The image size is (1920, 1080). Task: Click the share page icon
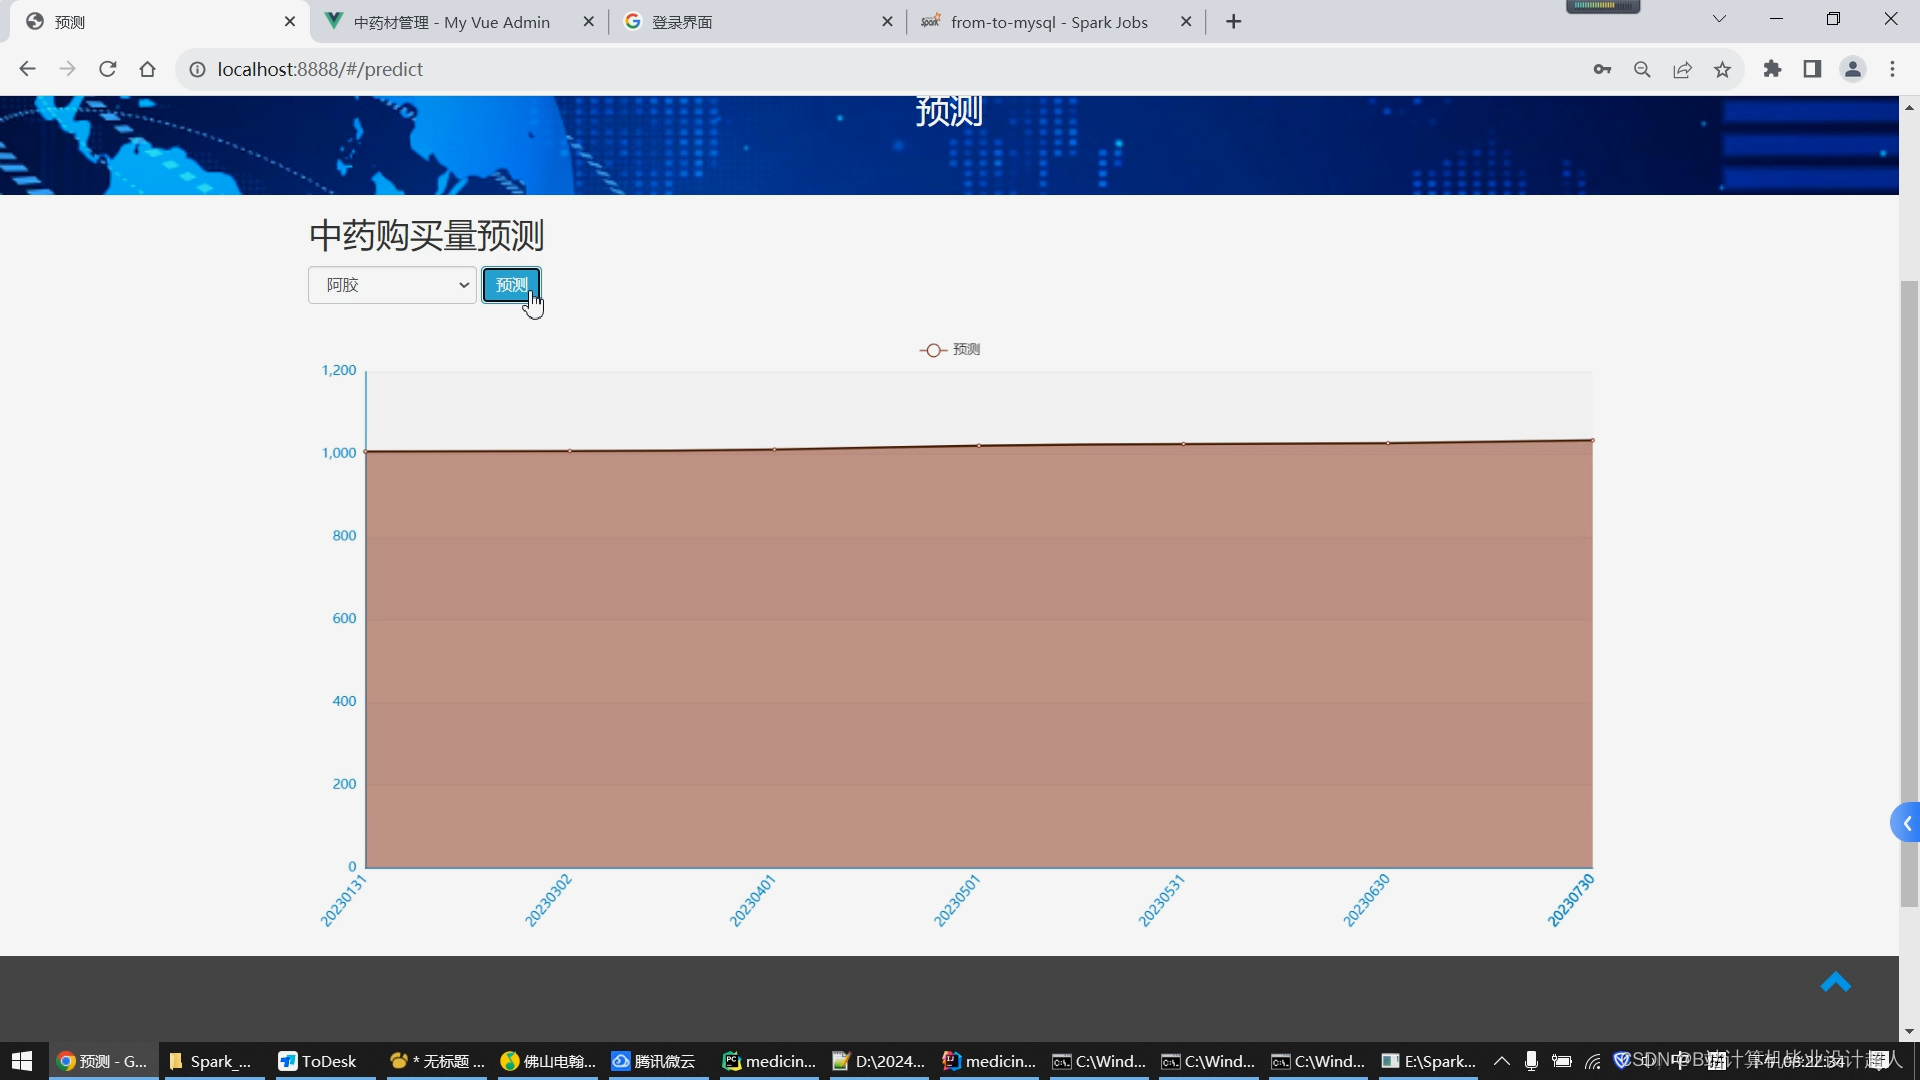(x=1682, y=69)
